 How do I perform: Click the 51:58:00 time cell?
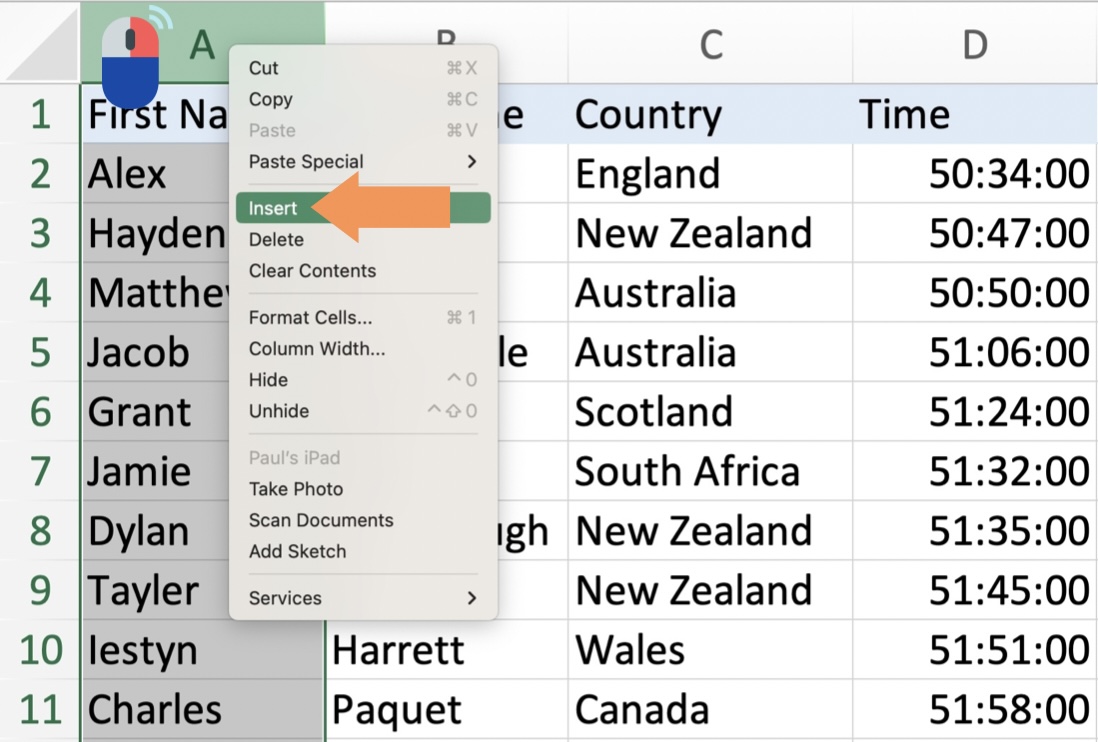[975, 709]
